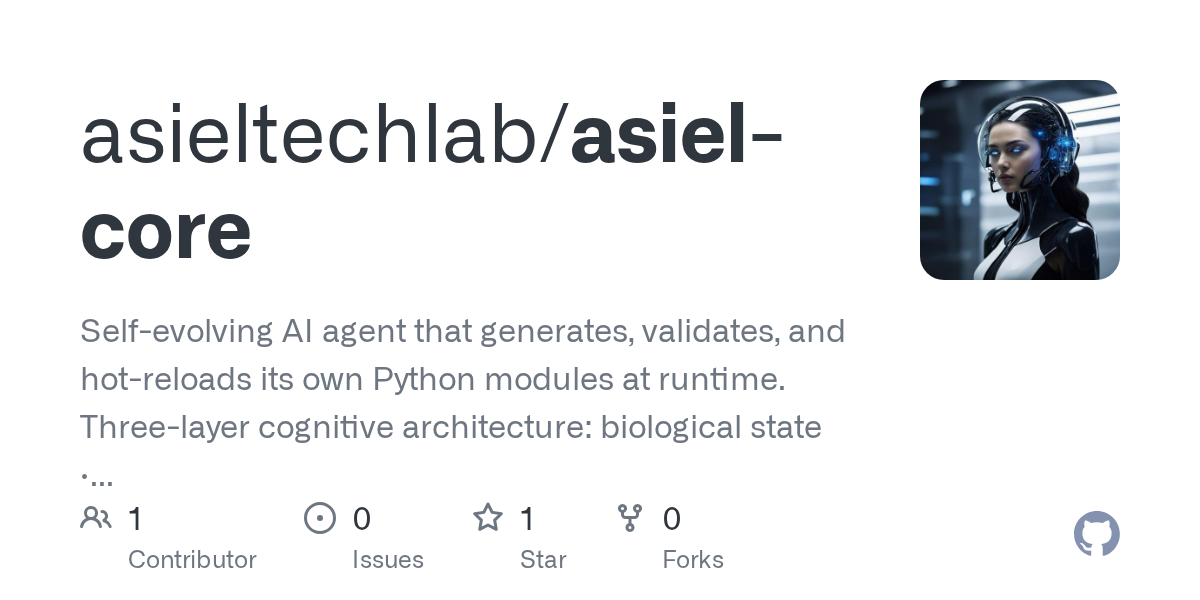Click the "Self-evolving AI agent" description line
Viewport: 1200px width, 600px height.
point(462,331)
